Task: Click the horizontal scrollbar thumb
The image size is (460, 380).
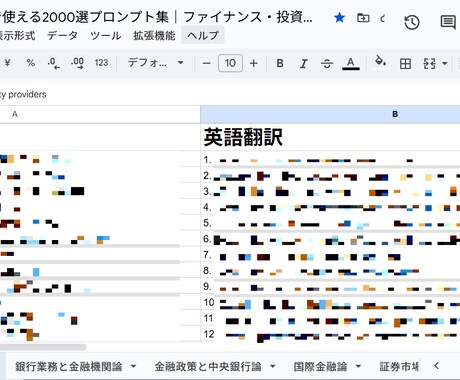Action: click(43, 347)
